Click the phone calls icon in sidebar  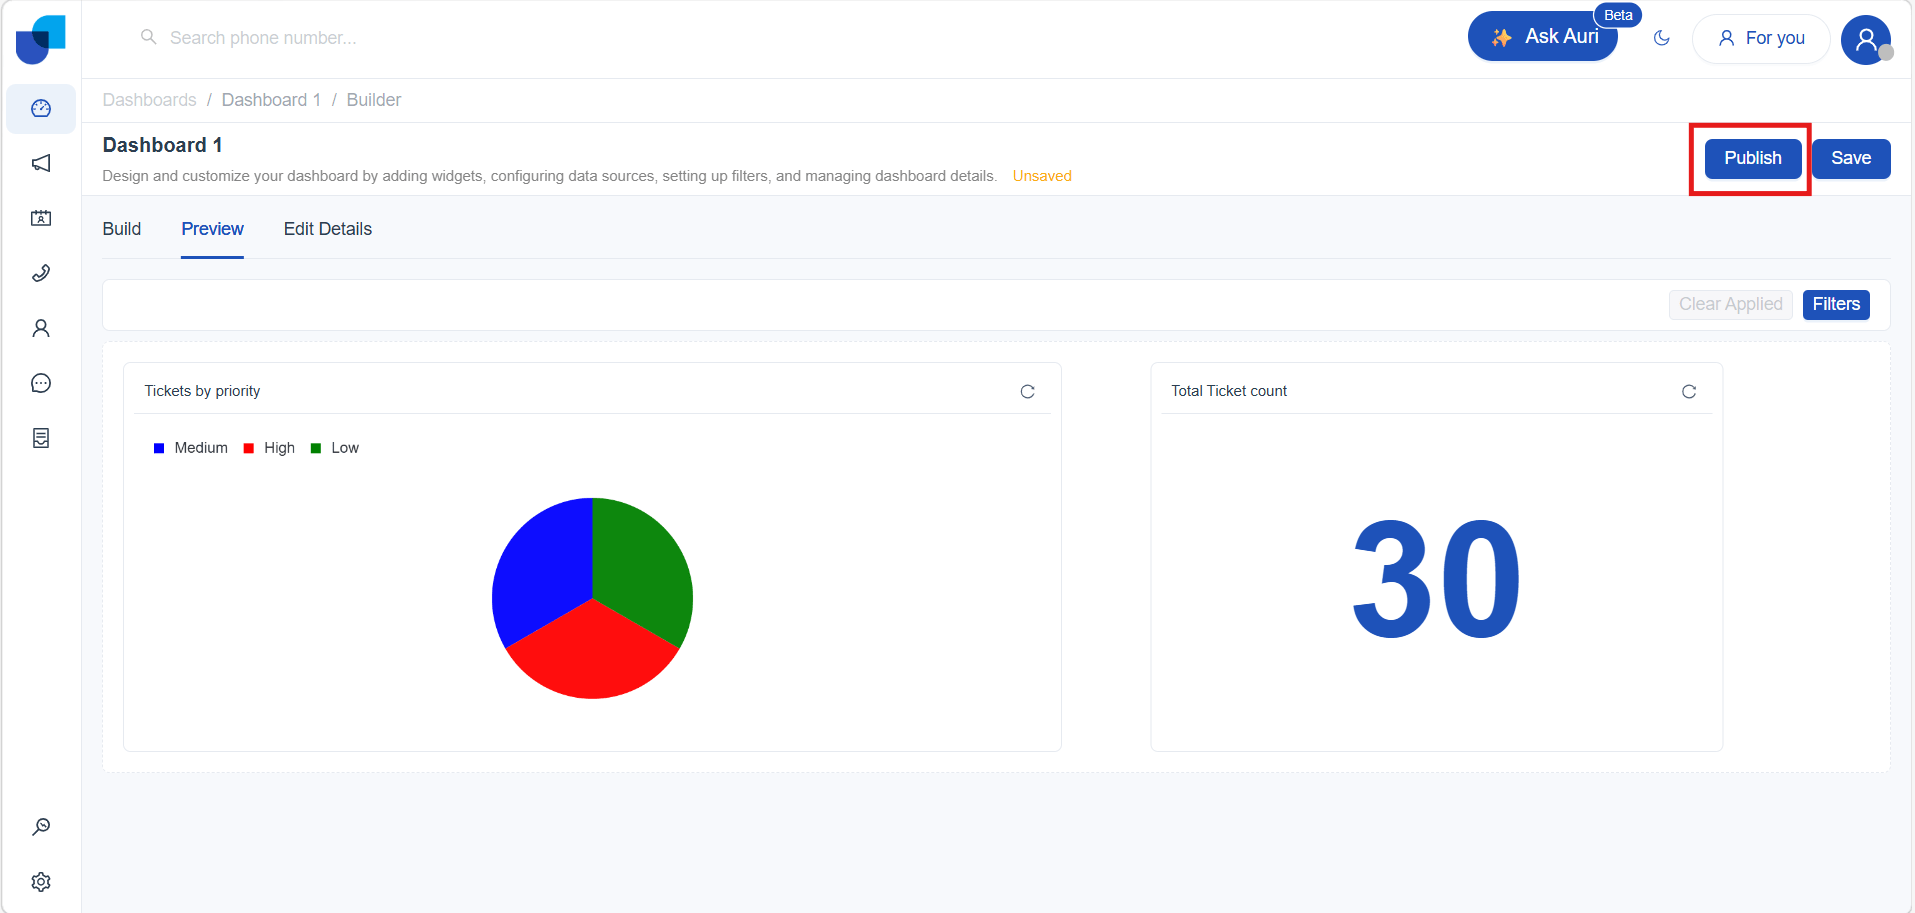pyautogui.click(x=41, y=273)
